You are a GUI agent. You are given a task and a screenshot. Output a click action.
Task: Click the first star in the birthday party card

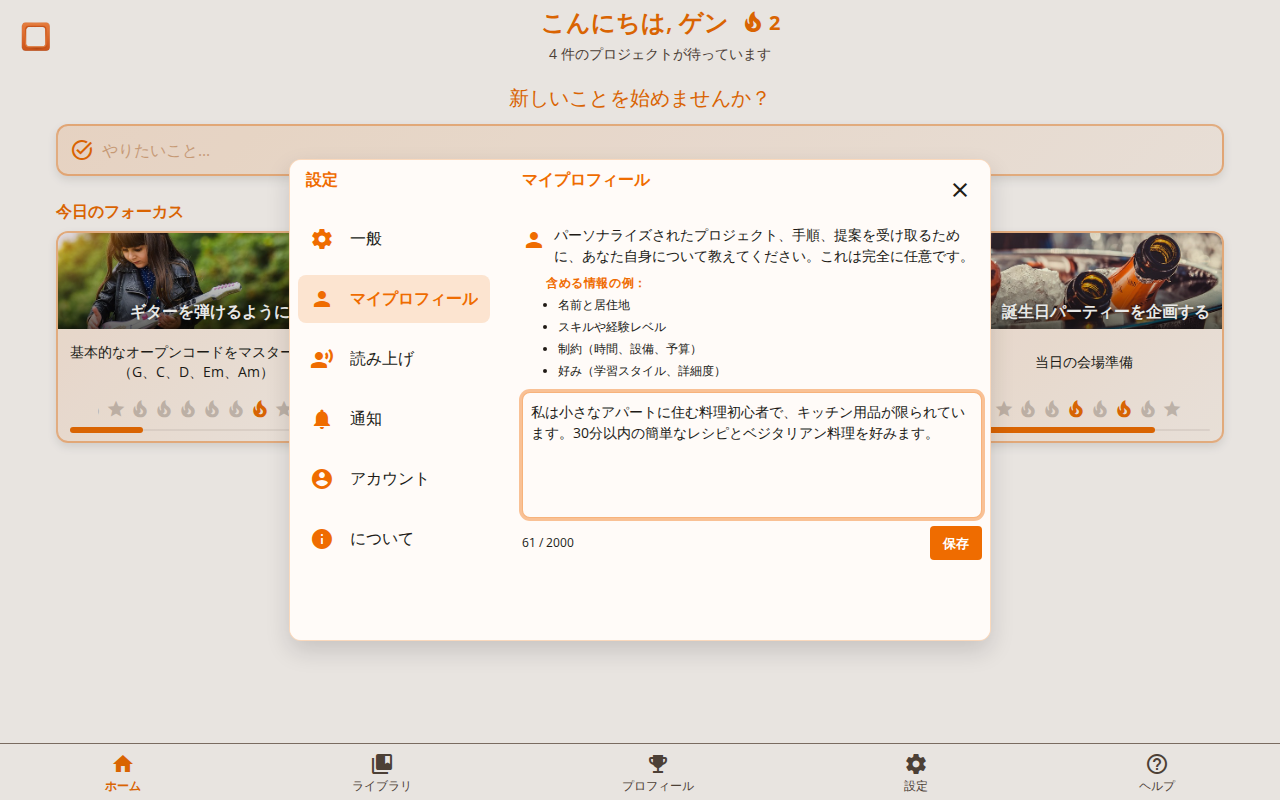click(x=1004, y=409)
